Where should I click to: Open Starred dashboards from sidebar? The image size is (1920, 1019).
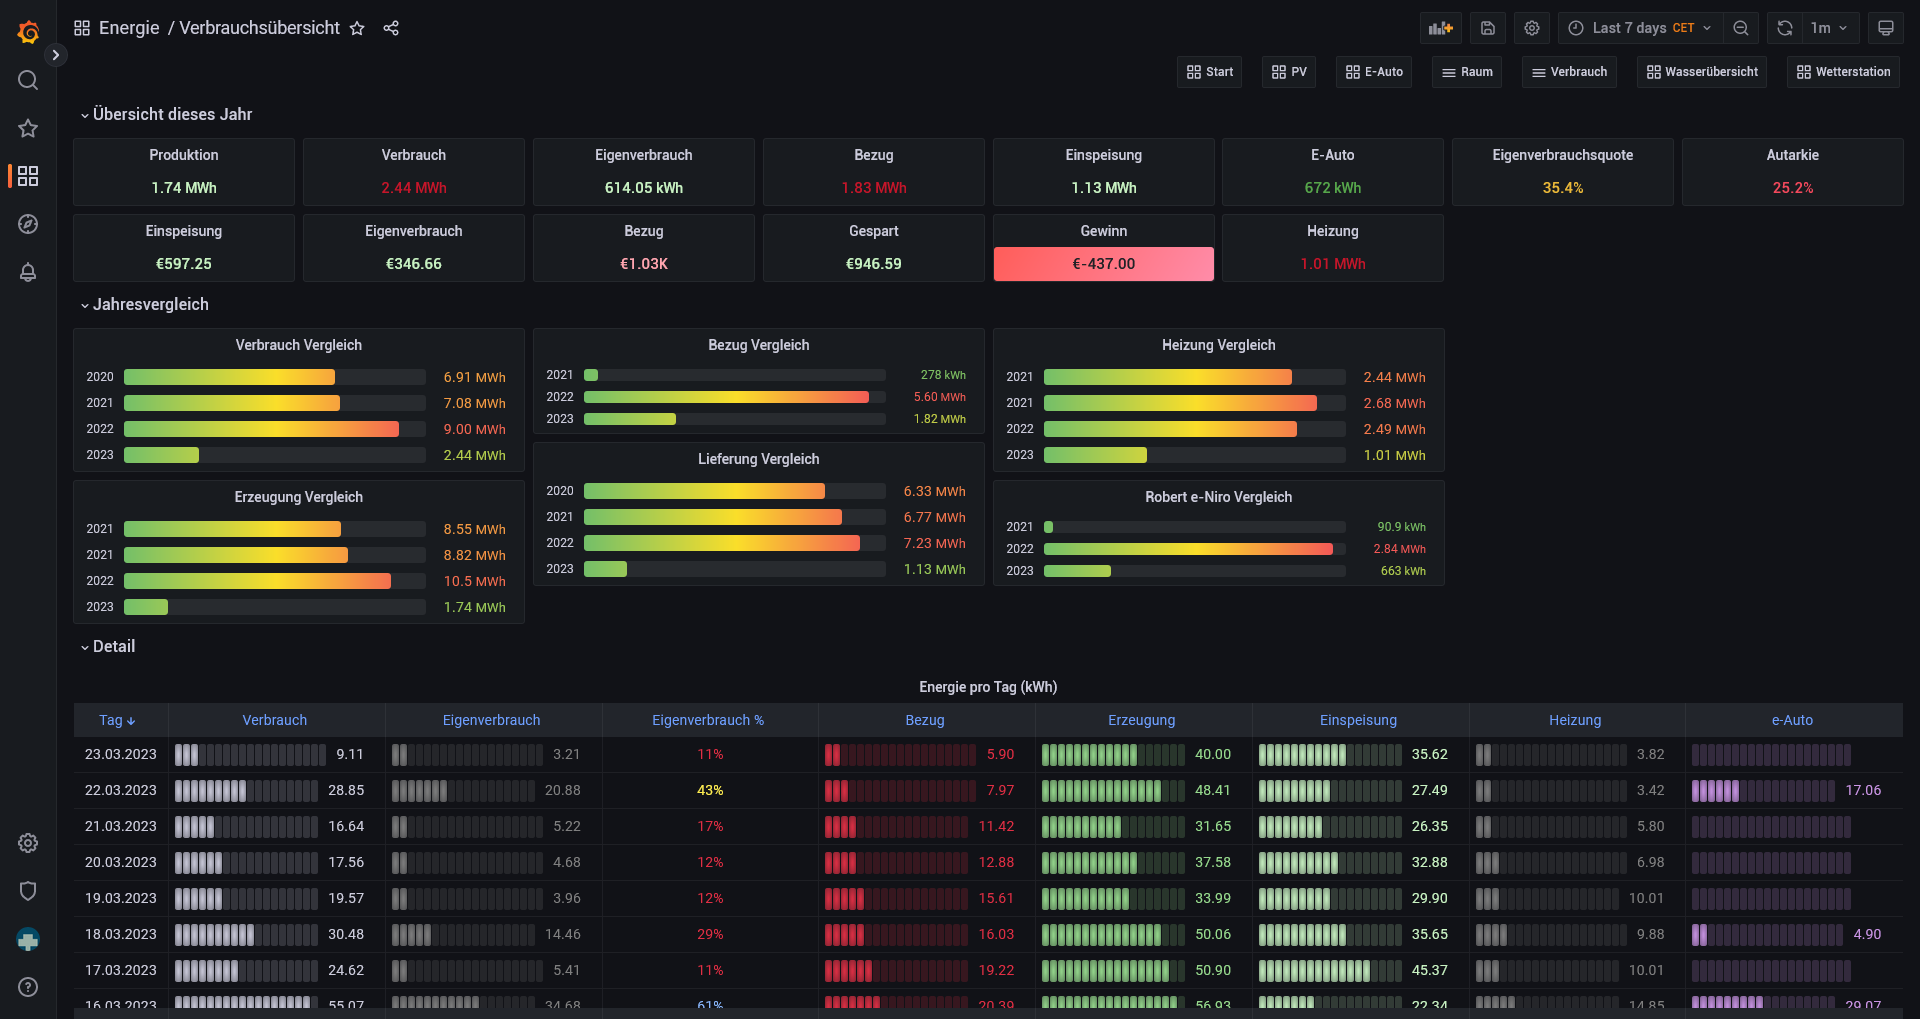pos(28,128)
